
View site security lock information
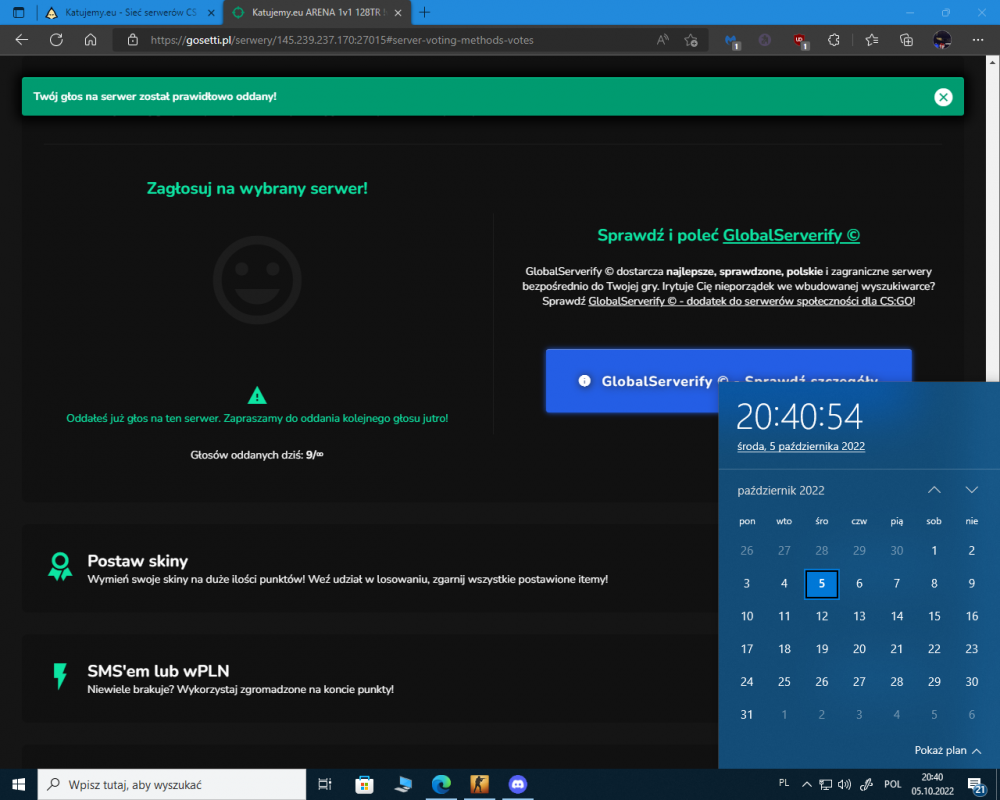[x=133, y=40]
